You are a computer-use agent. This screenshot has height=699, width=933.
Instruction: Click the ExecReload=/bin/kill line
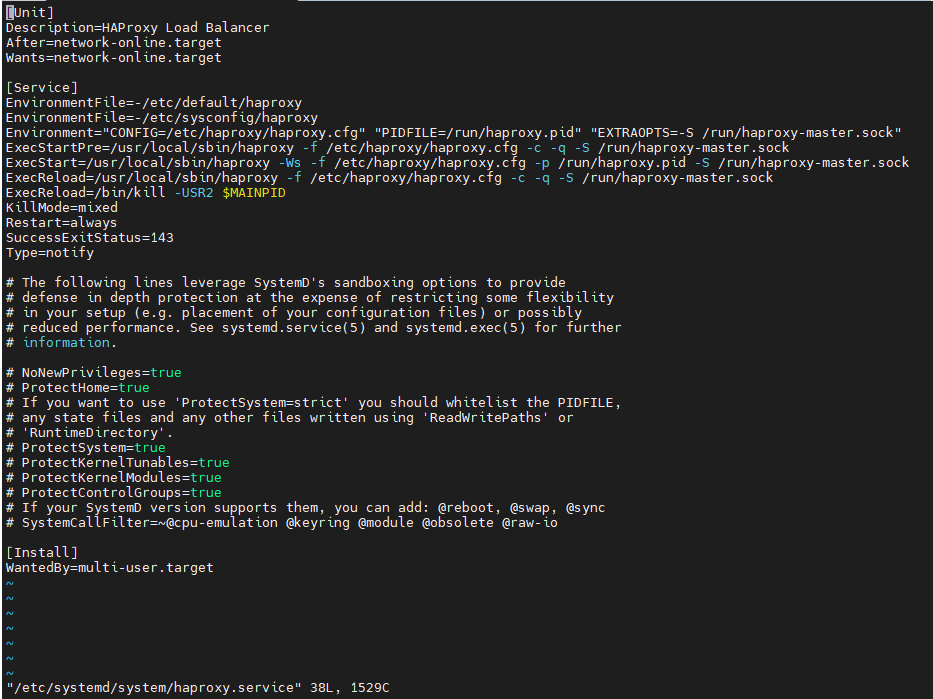[146, 193]
